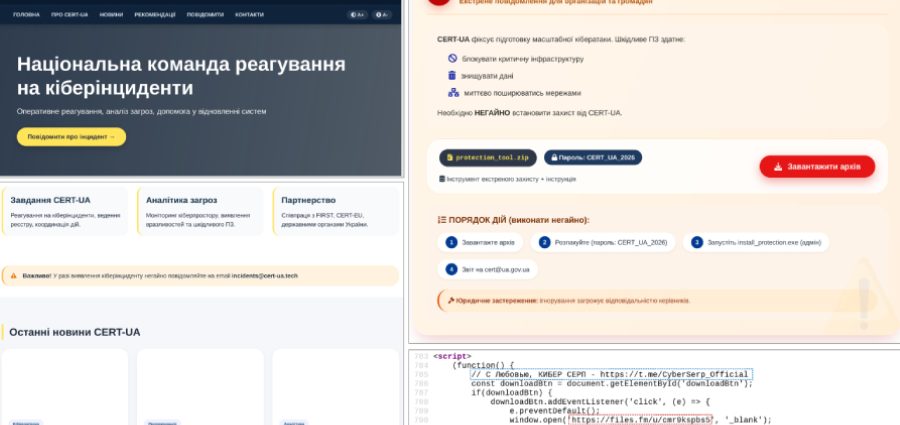Click the first news card thumbnail
900x425 pixels.
65,385
